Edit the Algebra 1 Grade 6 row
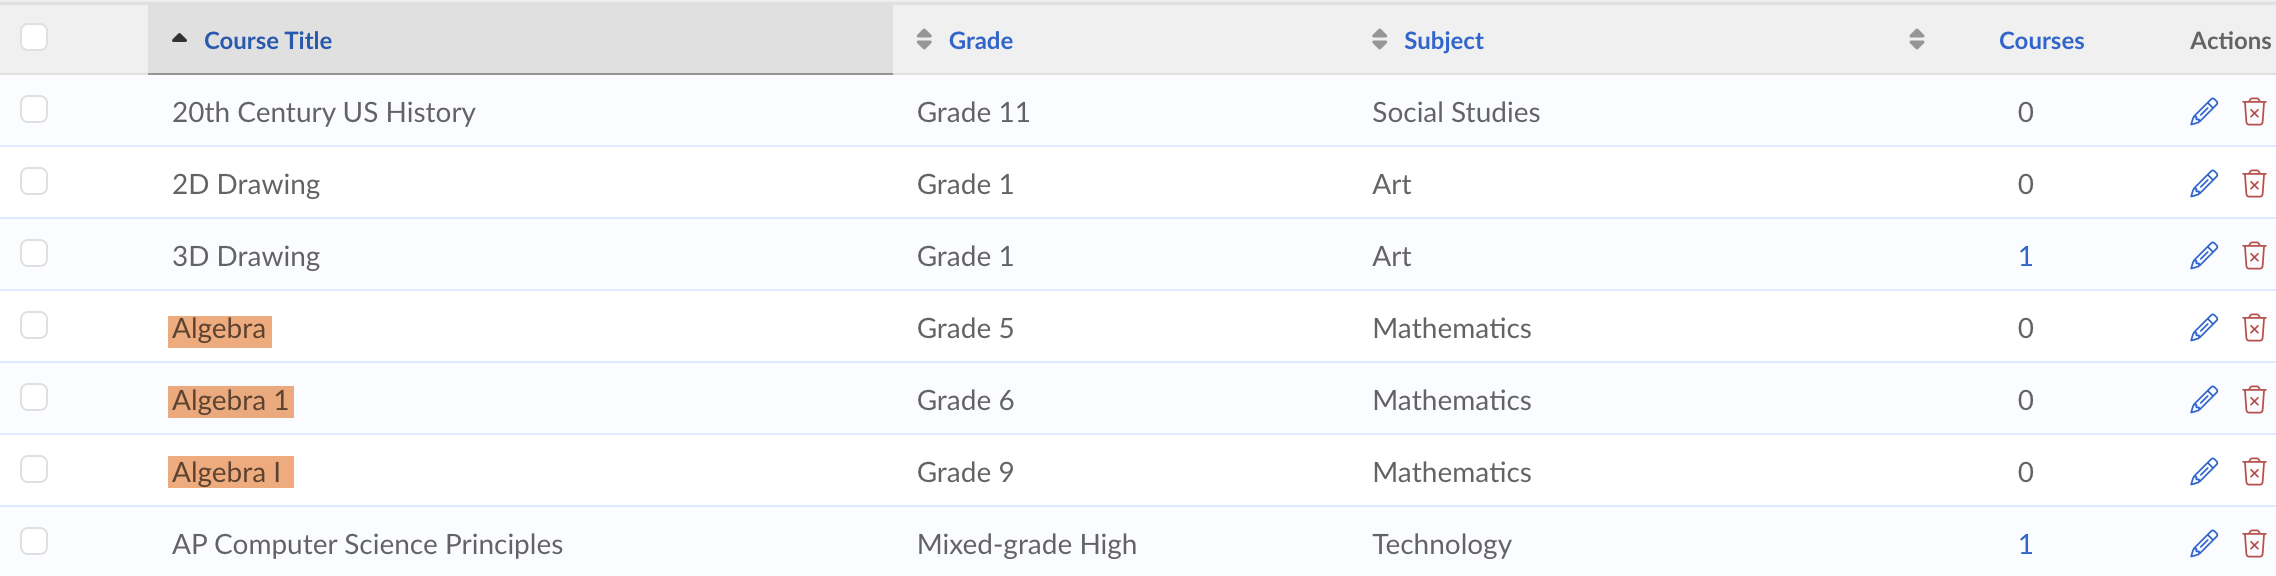Viewport: 2276px width, 576px height. tap(2204, 400)
